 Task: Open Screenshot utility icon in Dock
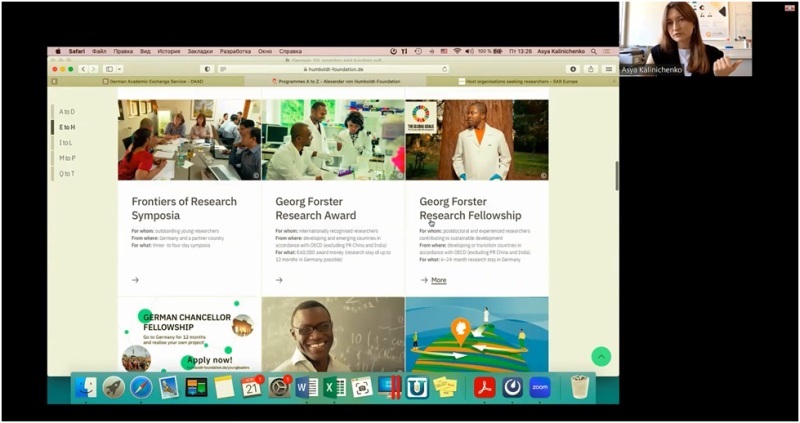(x=362, y=388)
